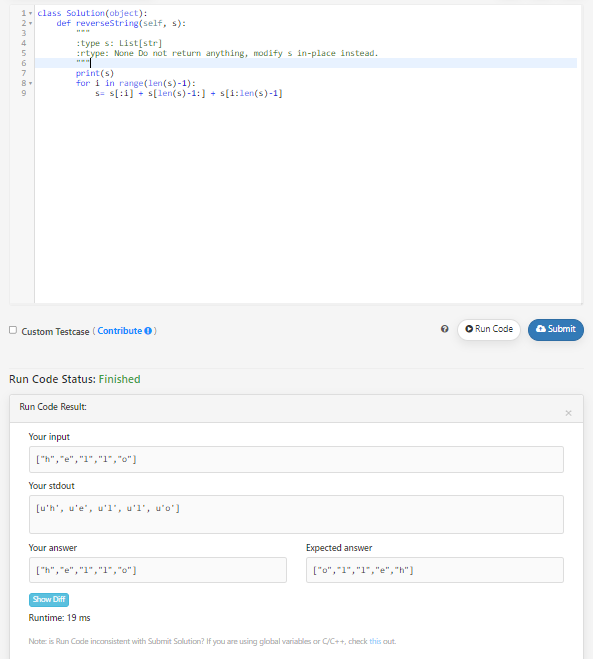The width and height of the screenshot is (593, 659).
Task: Open the Contribute link
Action: coord(120,331)
